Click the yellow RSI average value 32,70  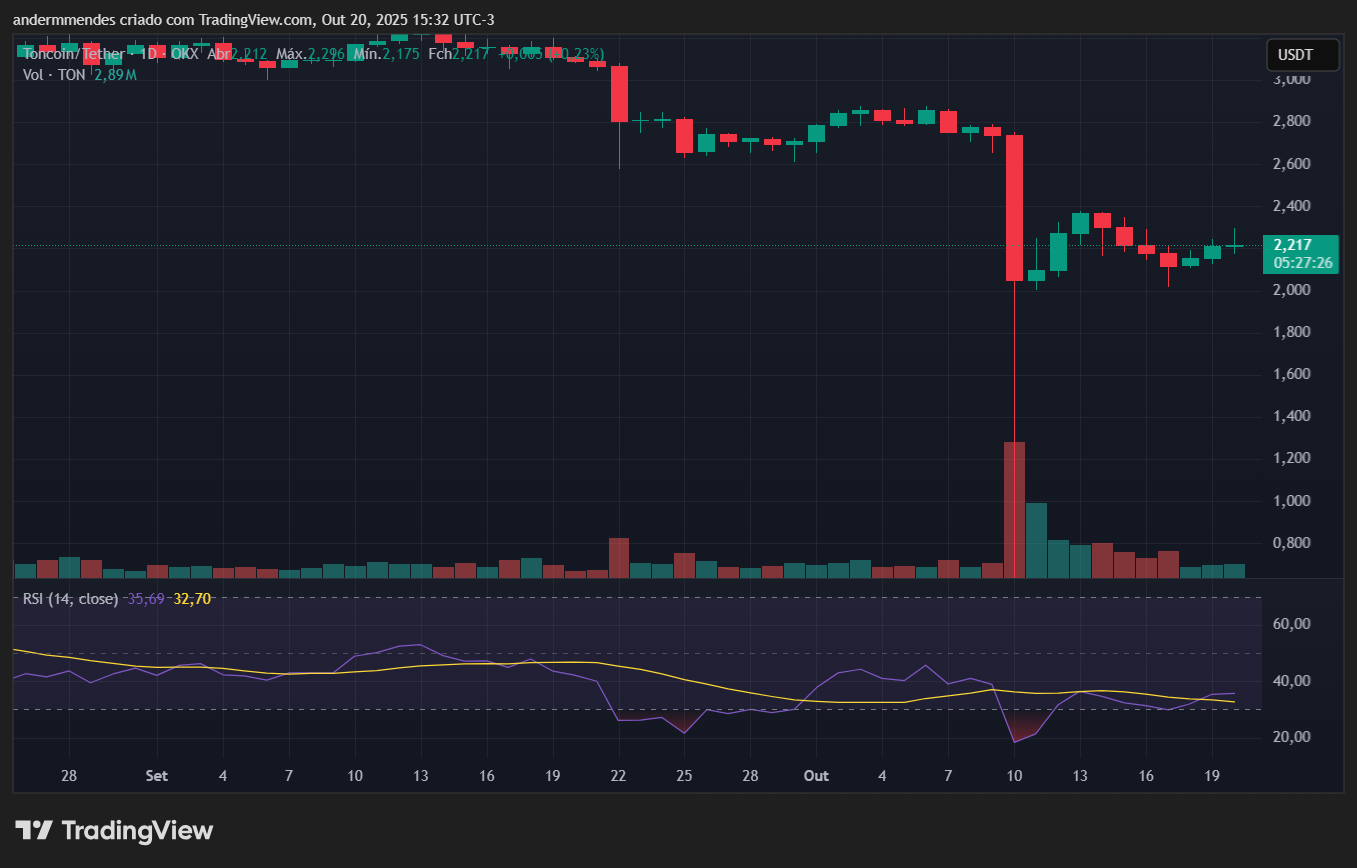coord(192,599)
